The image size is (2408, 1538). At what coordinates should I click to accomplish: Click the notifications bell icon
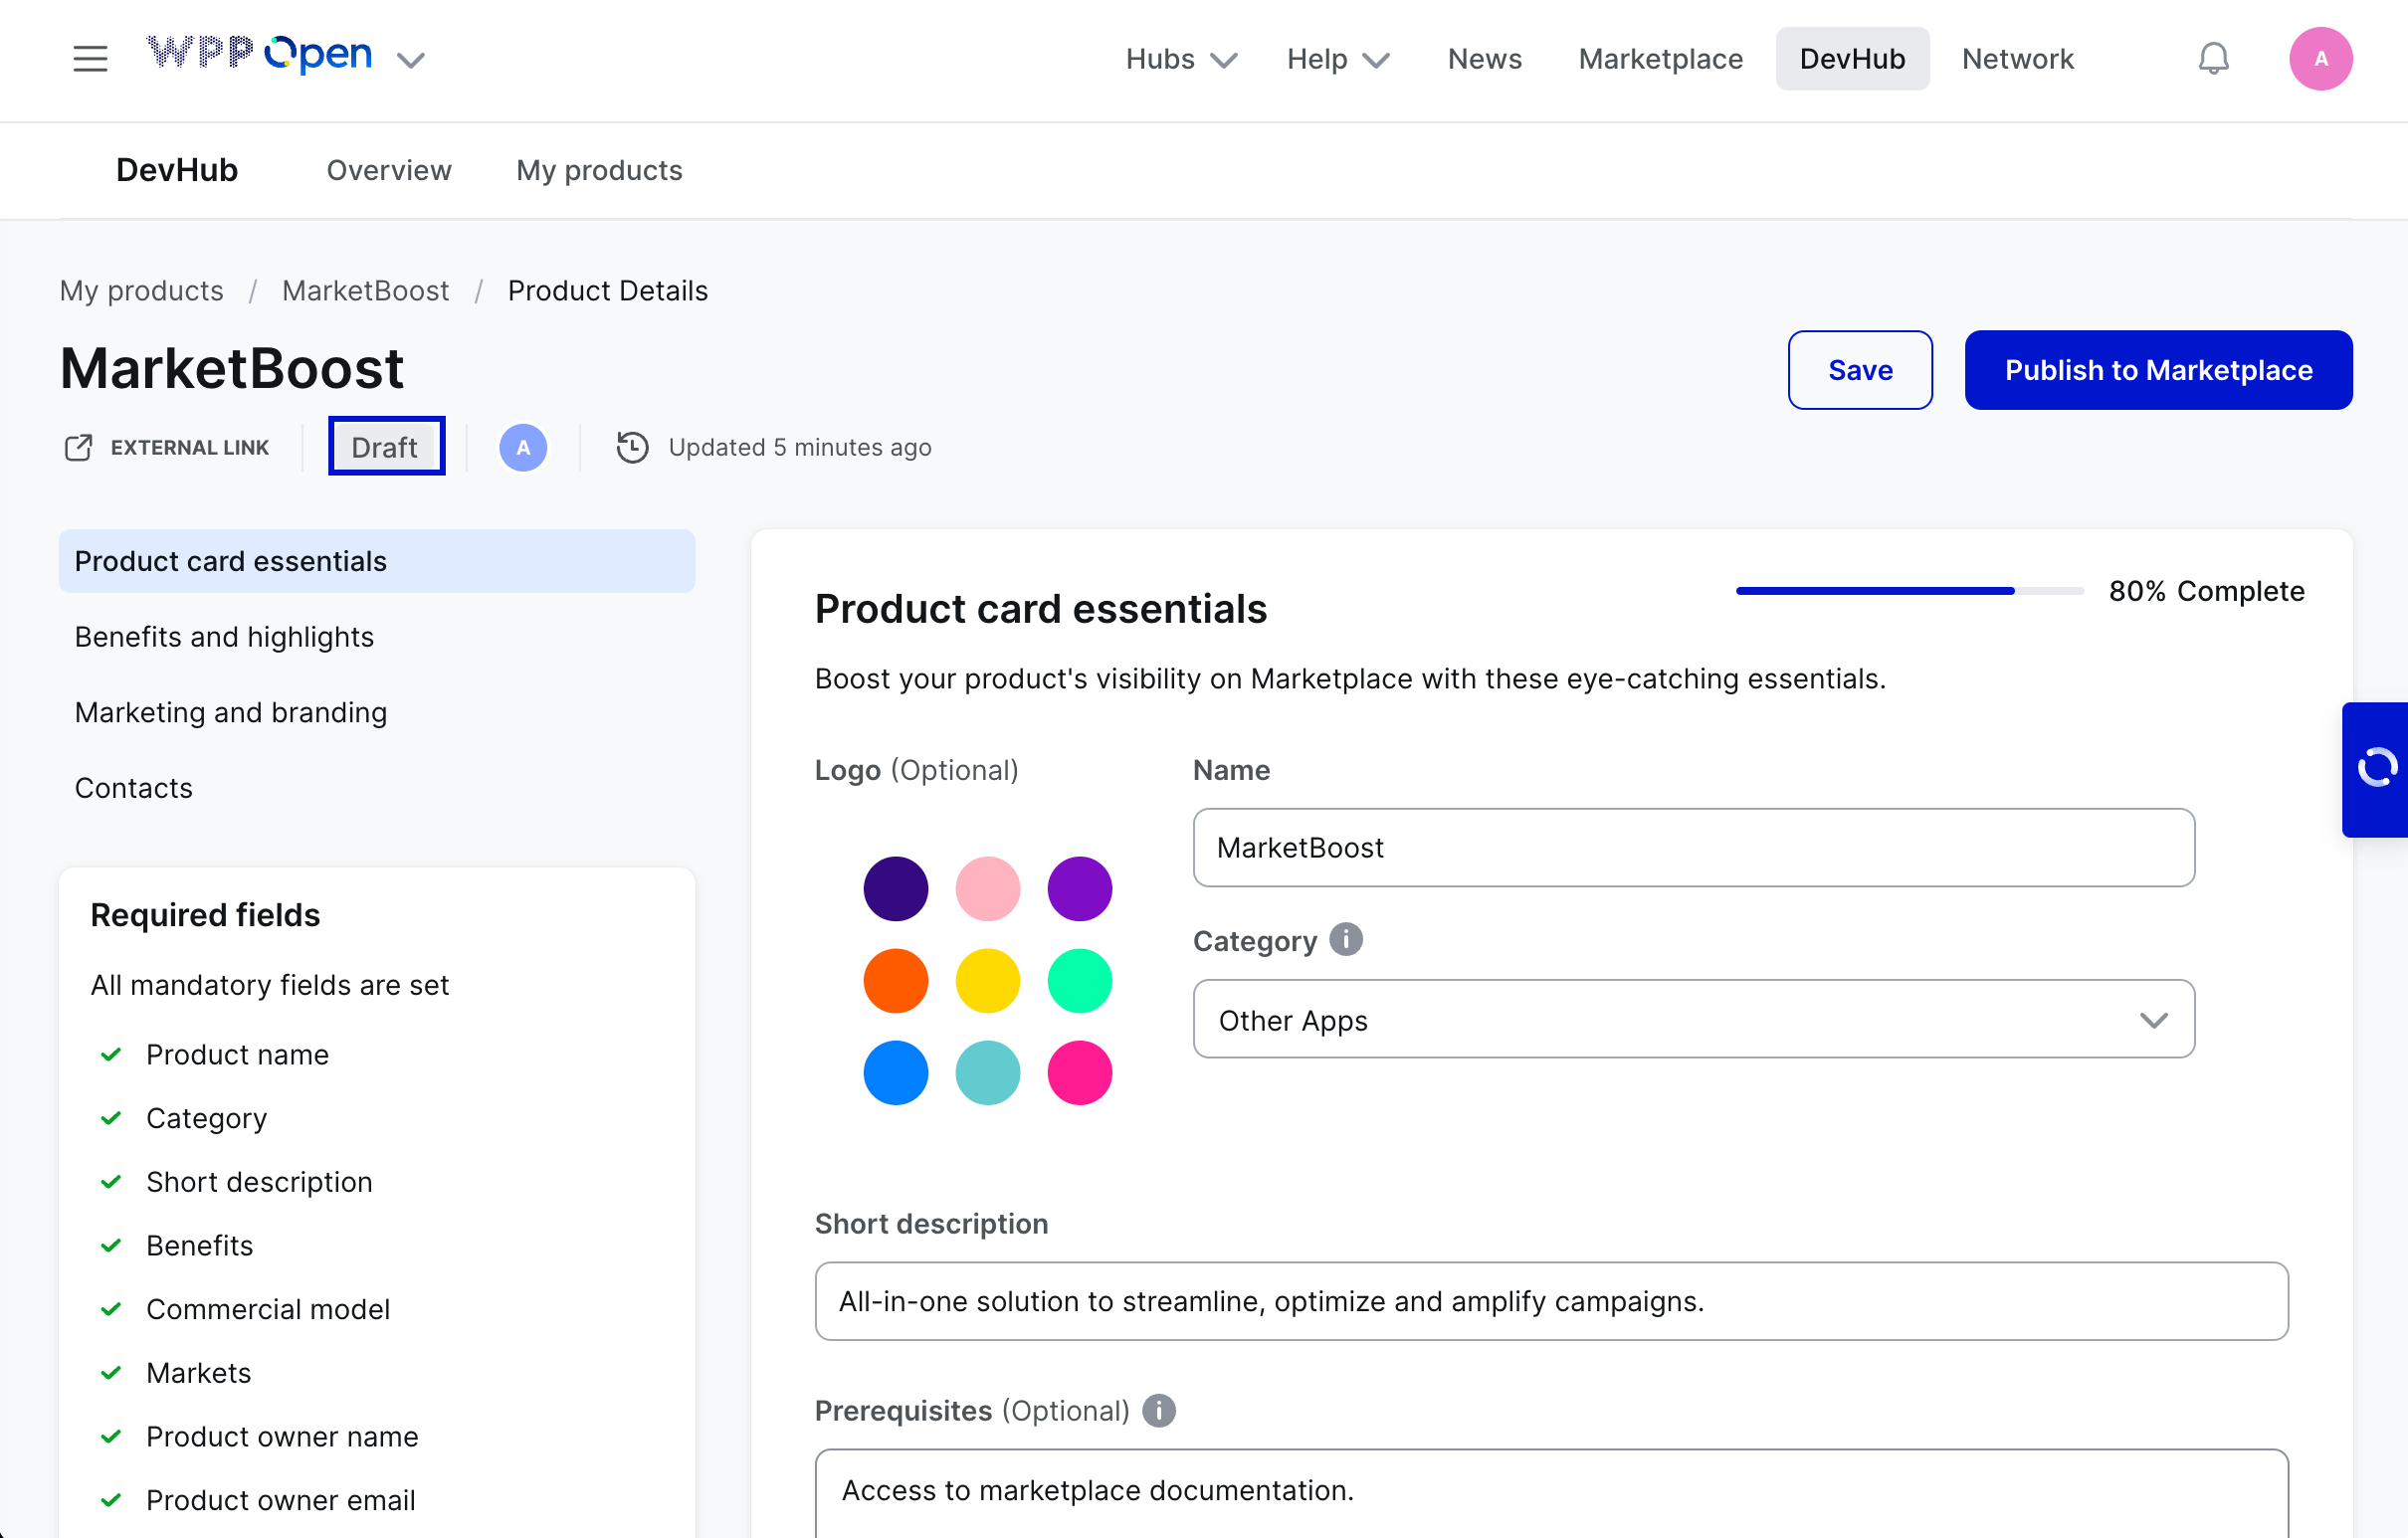coord(2213,59)
